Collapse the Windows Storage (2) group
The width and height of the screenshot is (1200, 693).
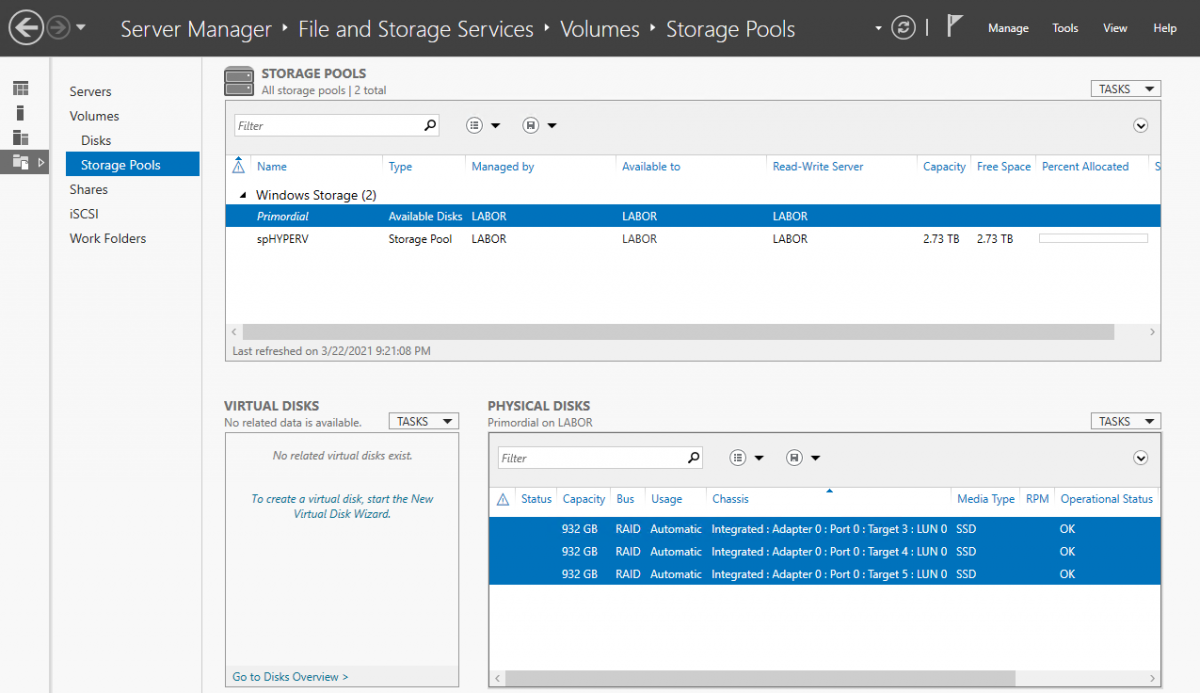243,195
